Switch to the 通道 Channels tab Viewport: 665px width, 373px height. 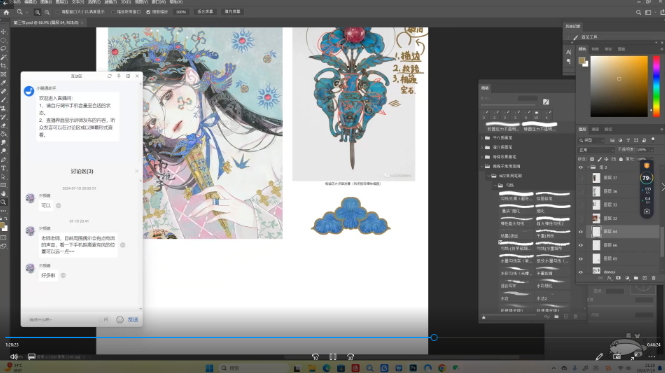coord(595,129)
